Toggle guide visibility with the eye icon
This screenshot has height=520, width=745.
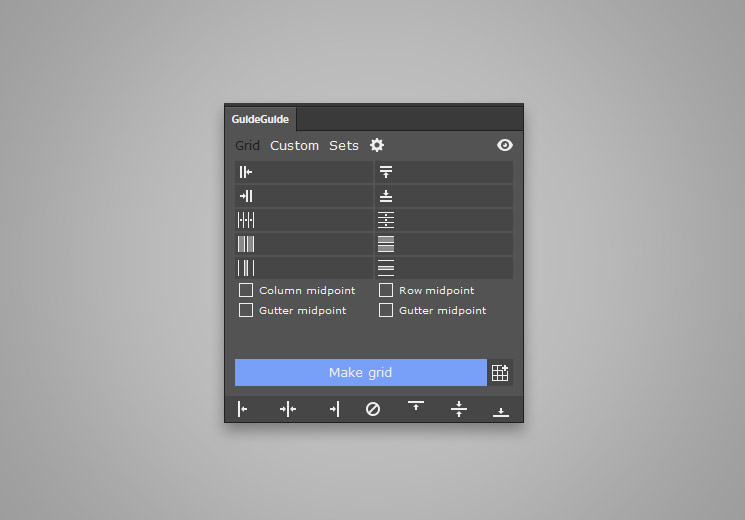click(x=505, y=145)
